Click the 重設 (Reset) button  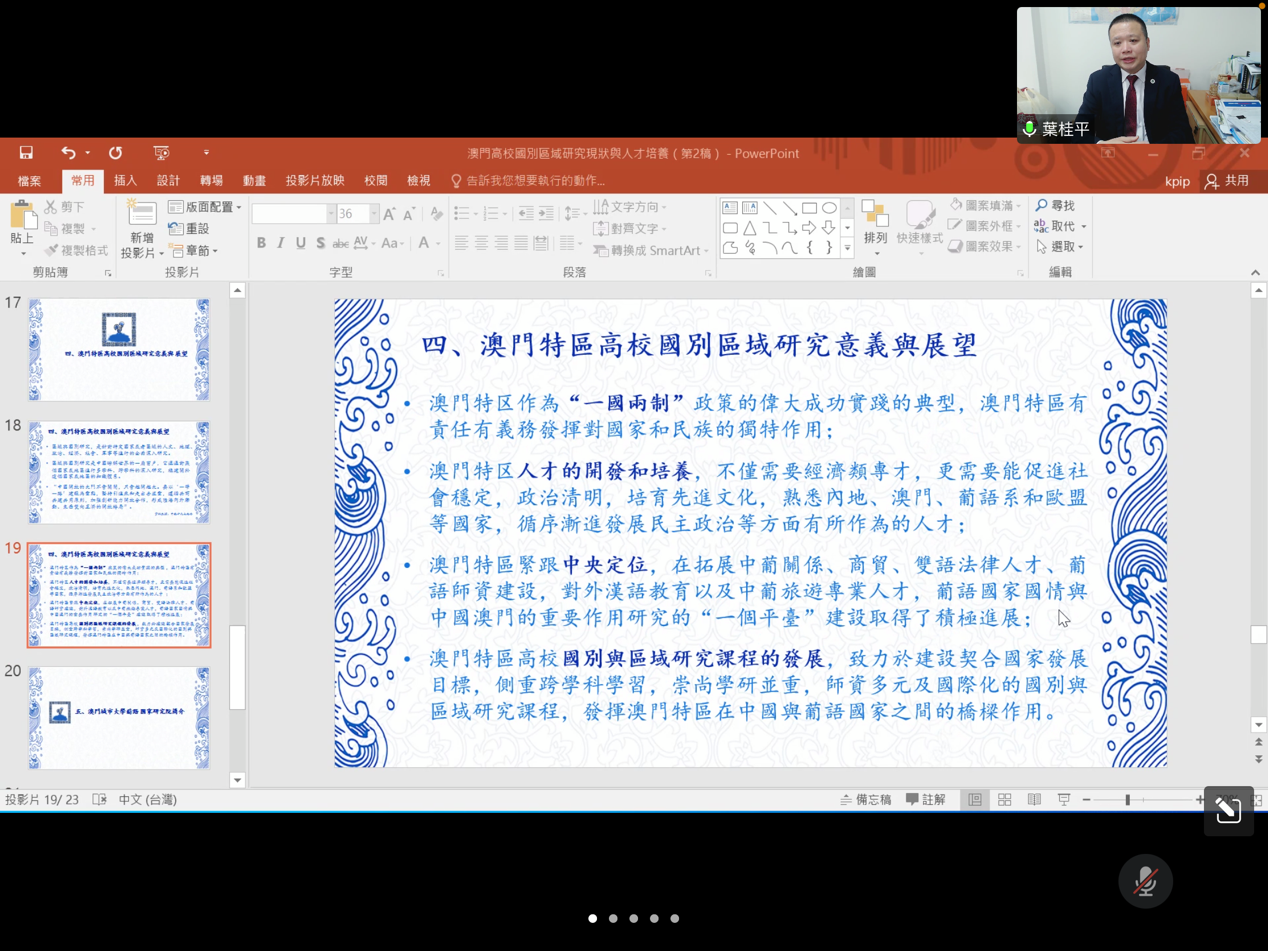click(188, 229)
